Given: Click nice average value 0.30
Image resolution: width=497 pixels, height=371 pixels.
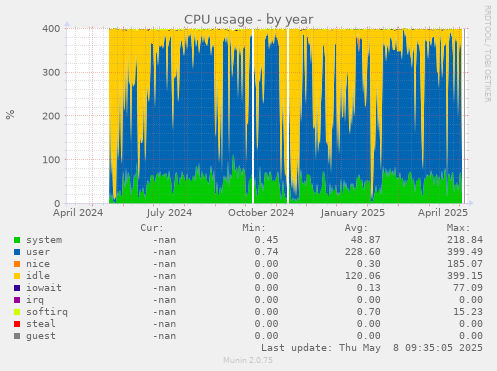Looking at the screenshot, I should [368, 264].
